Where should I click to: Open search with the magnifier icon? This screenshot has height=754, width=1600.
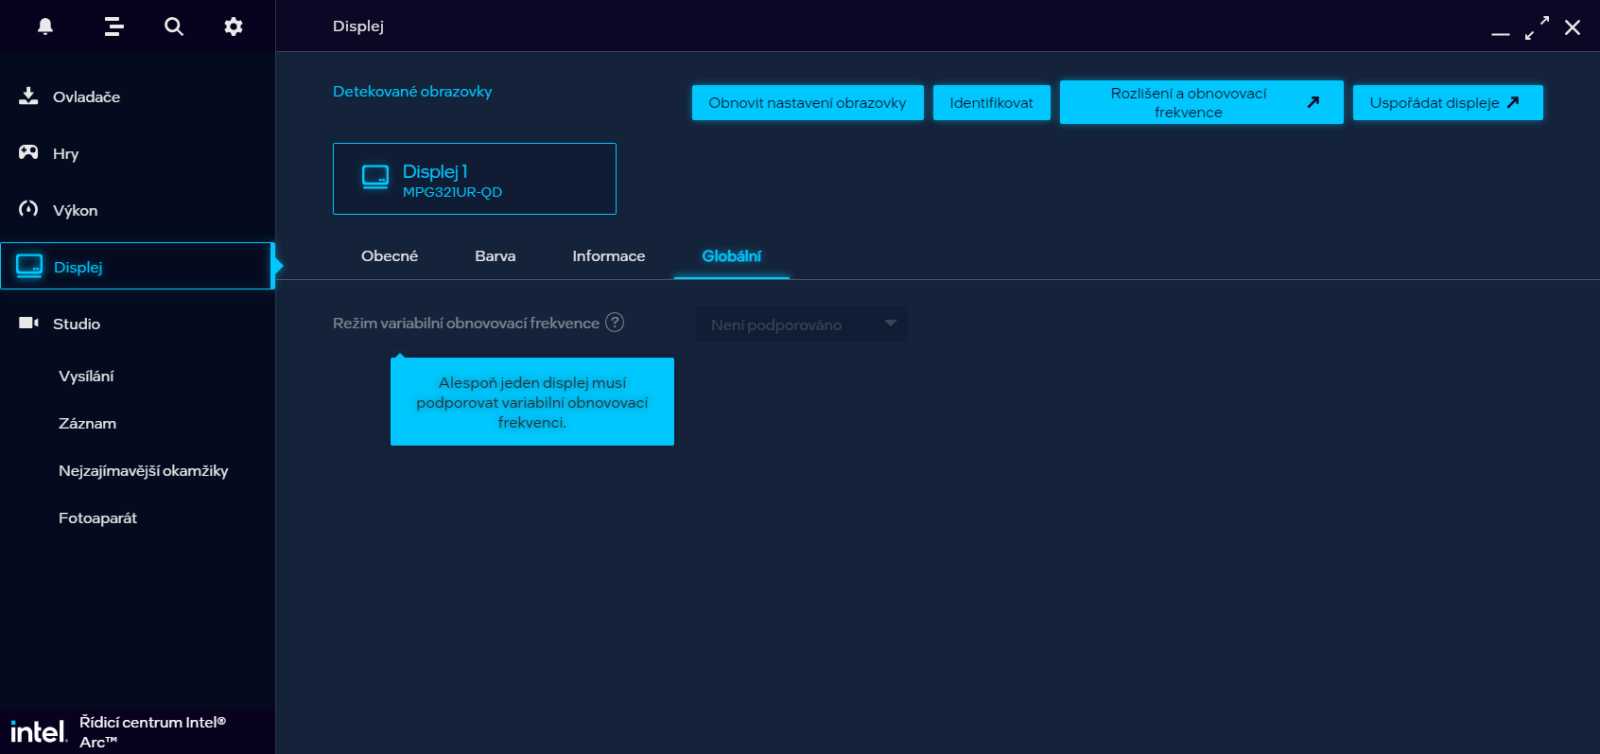pos(174,27)
